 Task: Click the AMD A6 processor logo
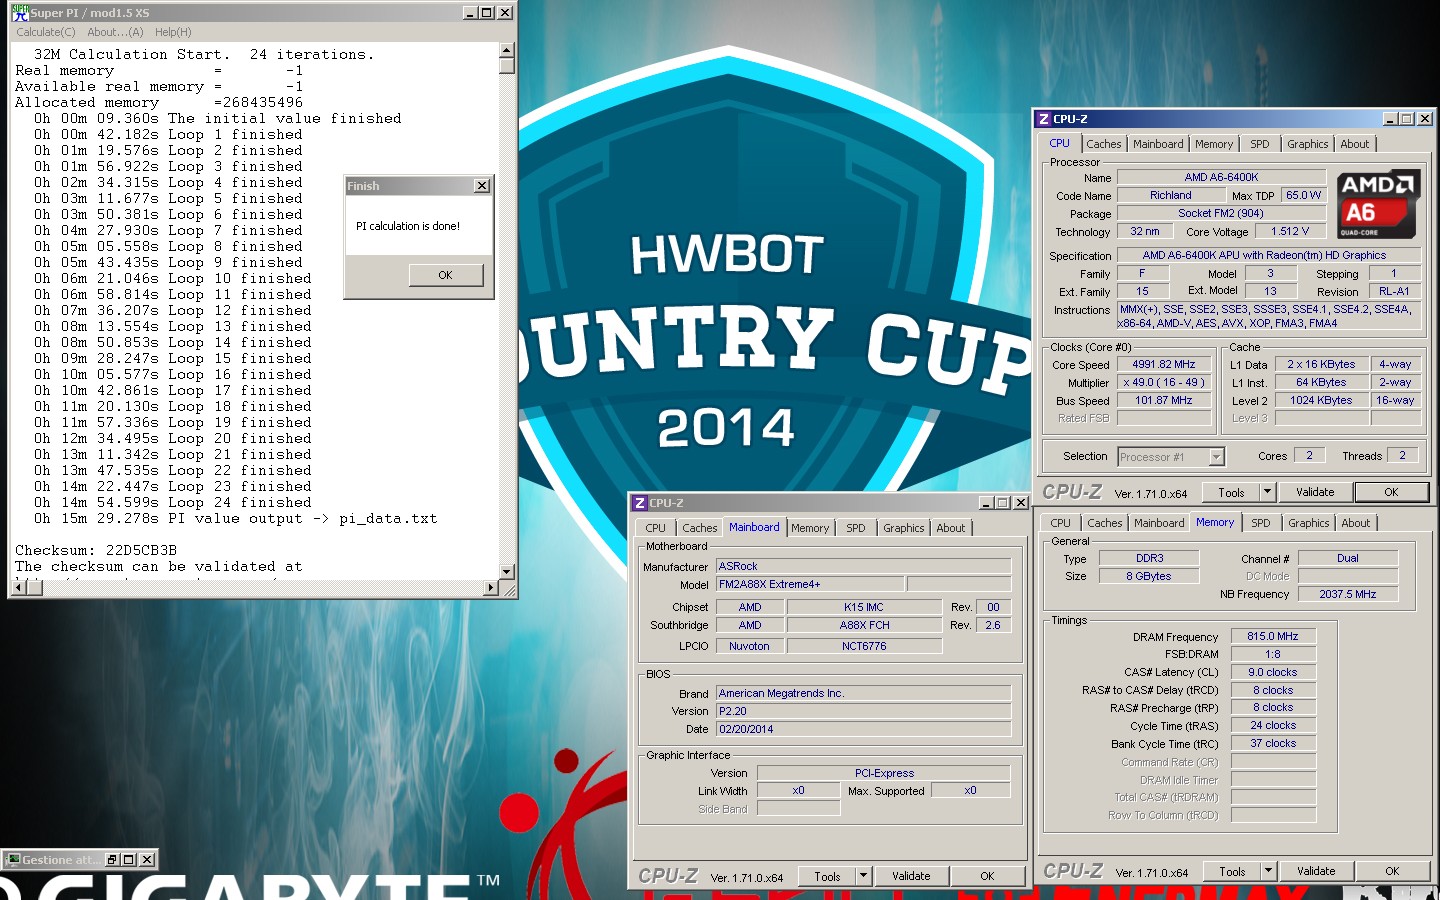[1378, 205]
